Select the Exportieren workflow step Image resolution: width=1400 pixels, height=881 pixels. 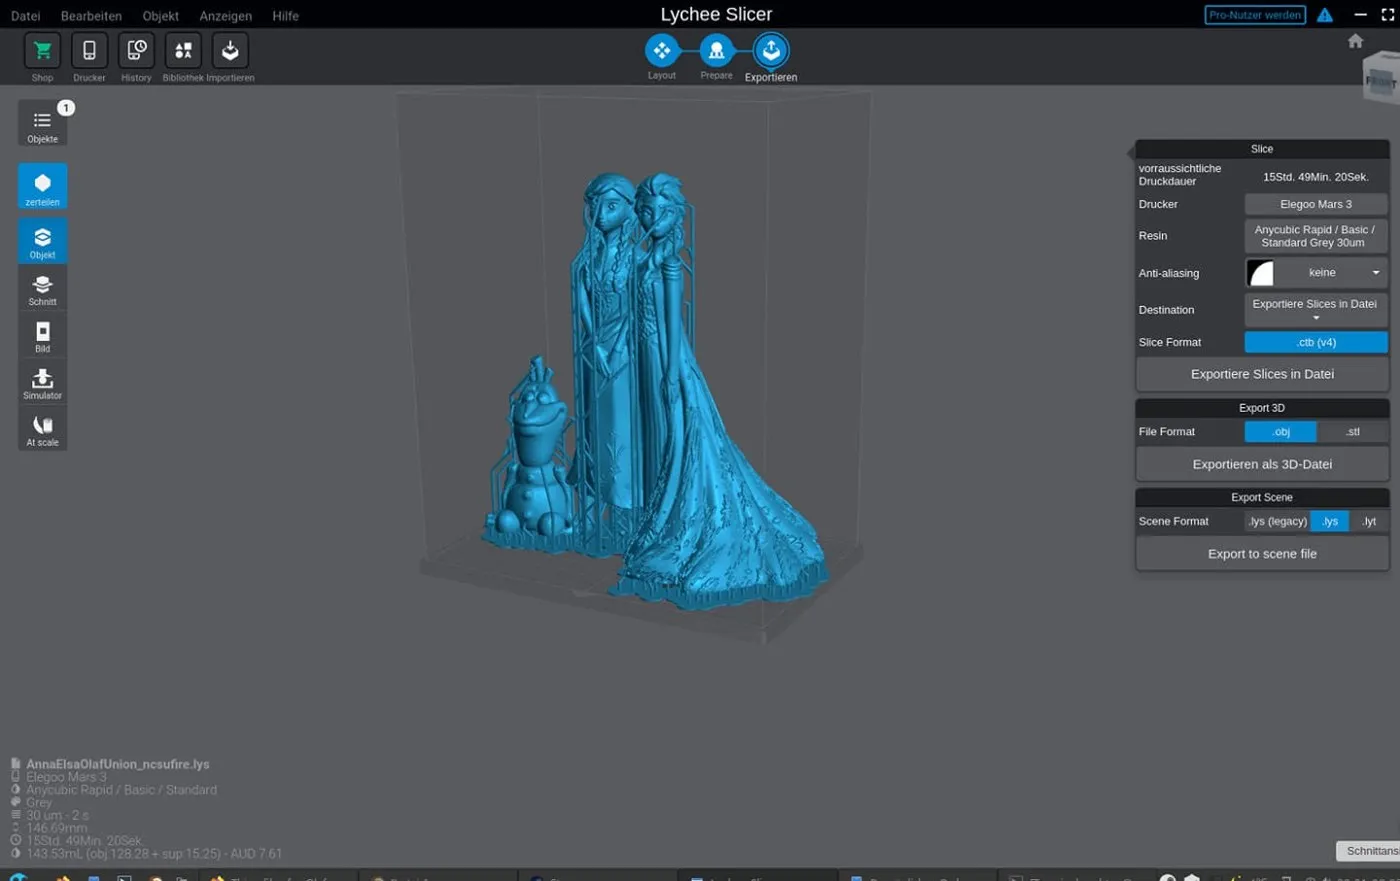tap(771, 50)
